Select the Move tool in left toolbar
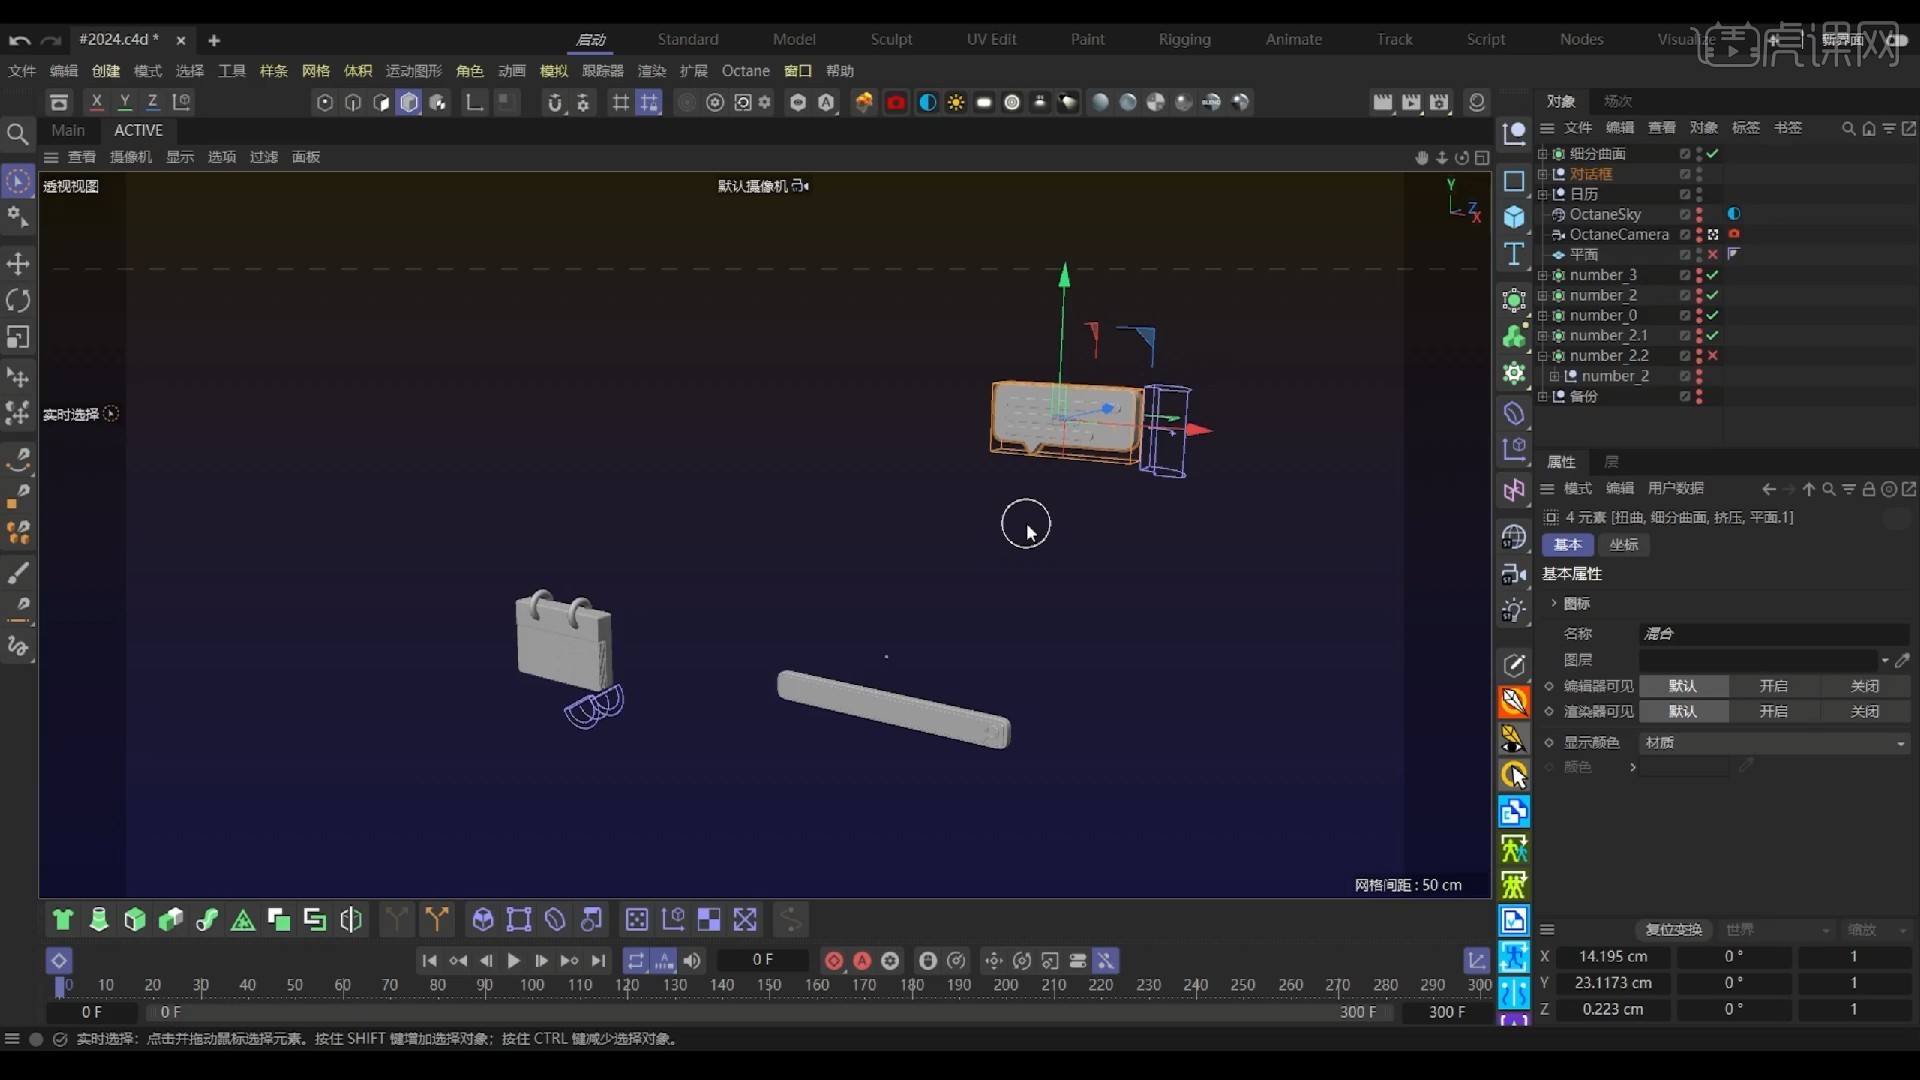This screenshot has height=1080, width=1920. point(18,263)
